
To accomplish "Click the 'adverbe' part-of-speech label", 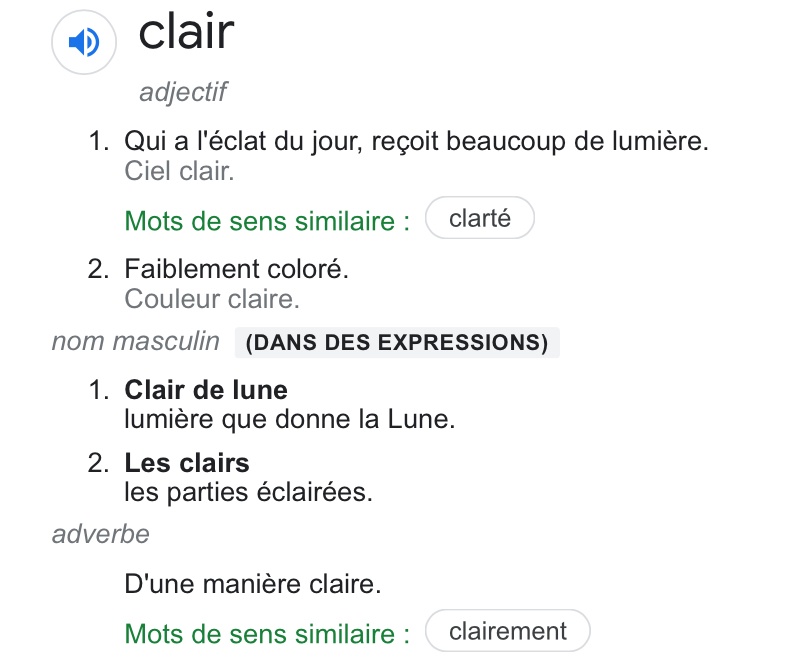I will [101, 534].
